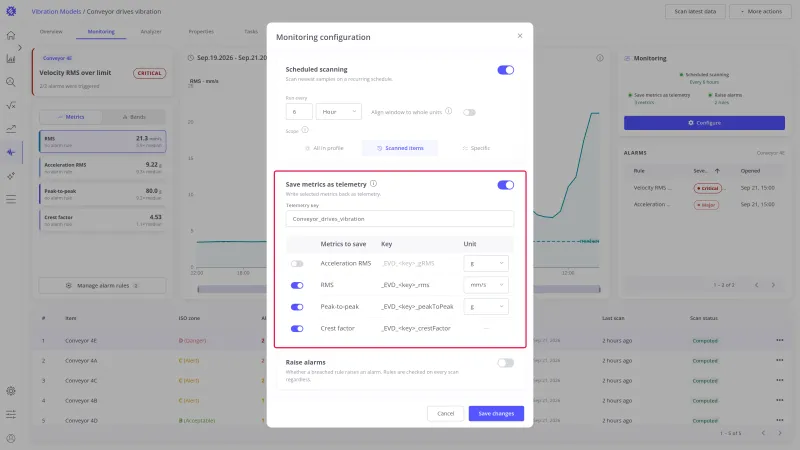Switch to the Tasks tab
This screenshot has width=800, height=450.
pyautogui.click(x=251, y=32)
